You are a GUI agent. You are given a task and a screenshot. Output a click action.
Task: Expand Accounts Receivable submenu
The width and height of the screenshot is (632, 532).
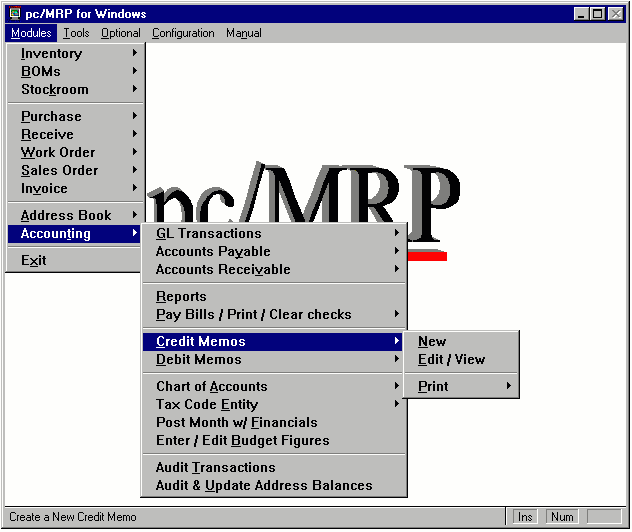click(274, 269)
